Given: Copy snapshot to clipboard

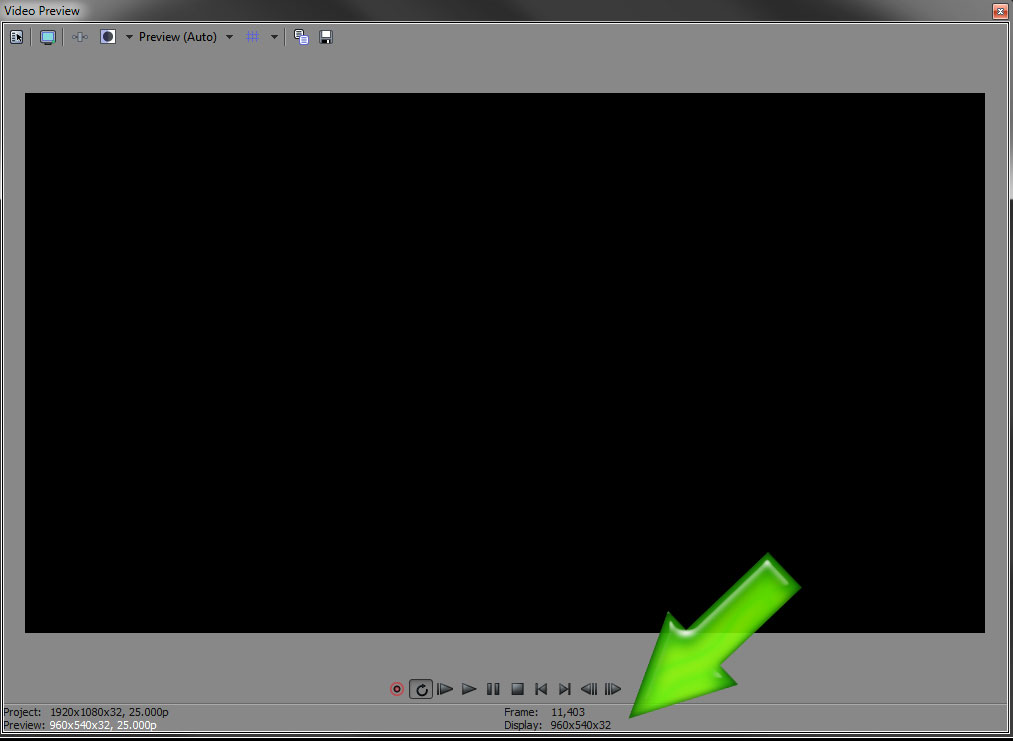Looking at the screenshot, I should point(301,37).
